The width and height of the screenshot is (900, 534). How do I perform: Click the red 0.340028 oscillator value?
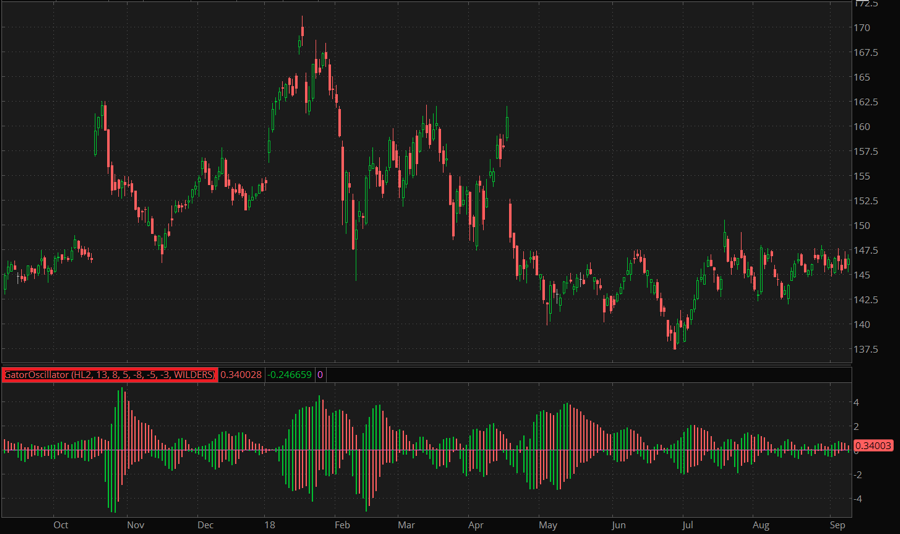(240, 375)
